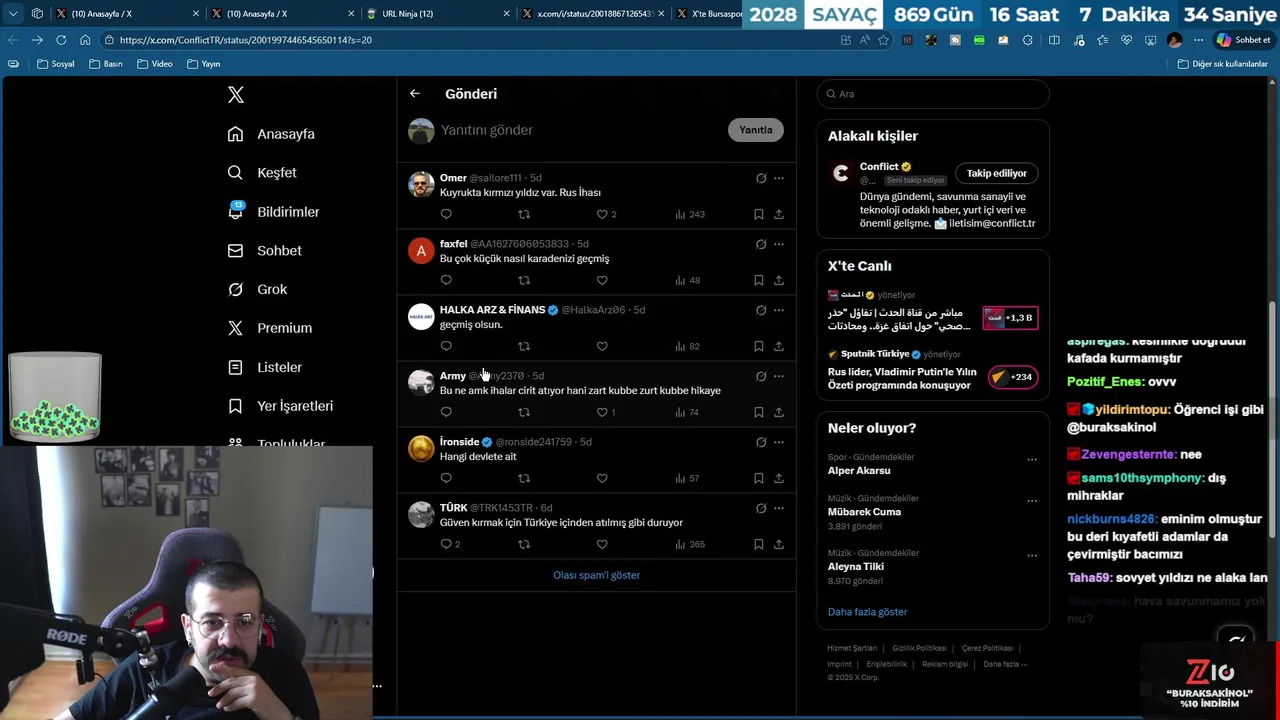Viewport: 1280px width, 720px height.
Task: Bookmark İronside's reply
Action: click(759, 478)
